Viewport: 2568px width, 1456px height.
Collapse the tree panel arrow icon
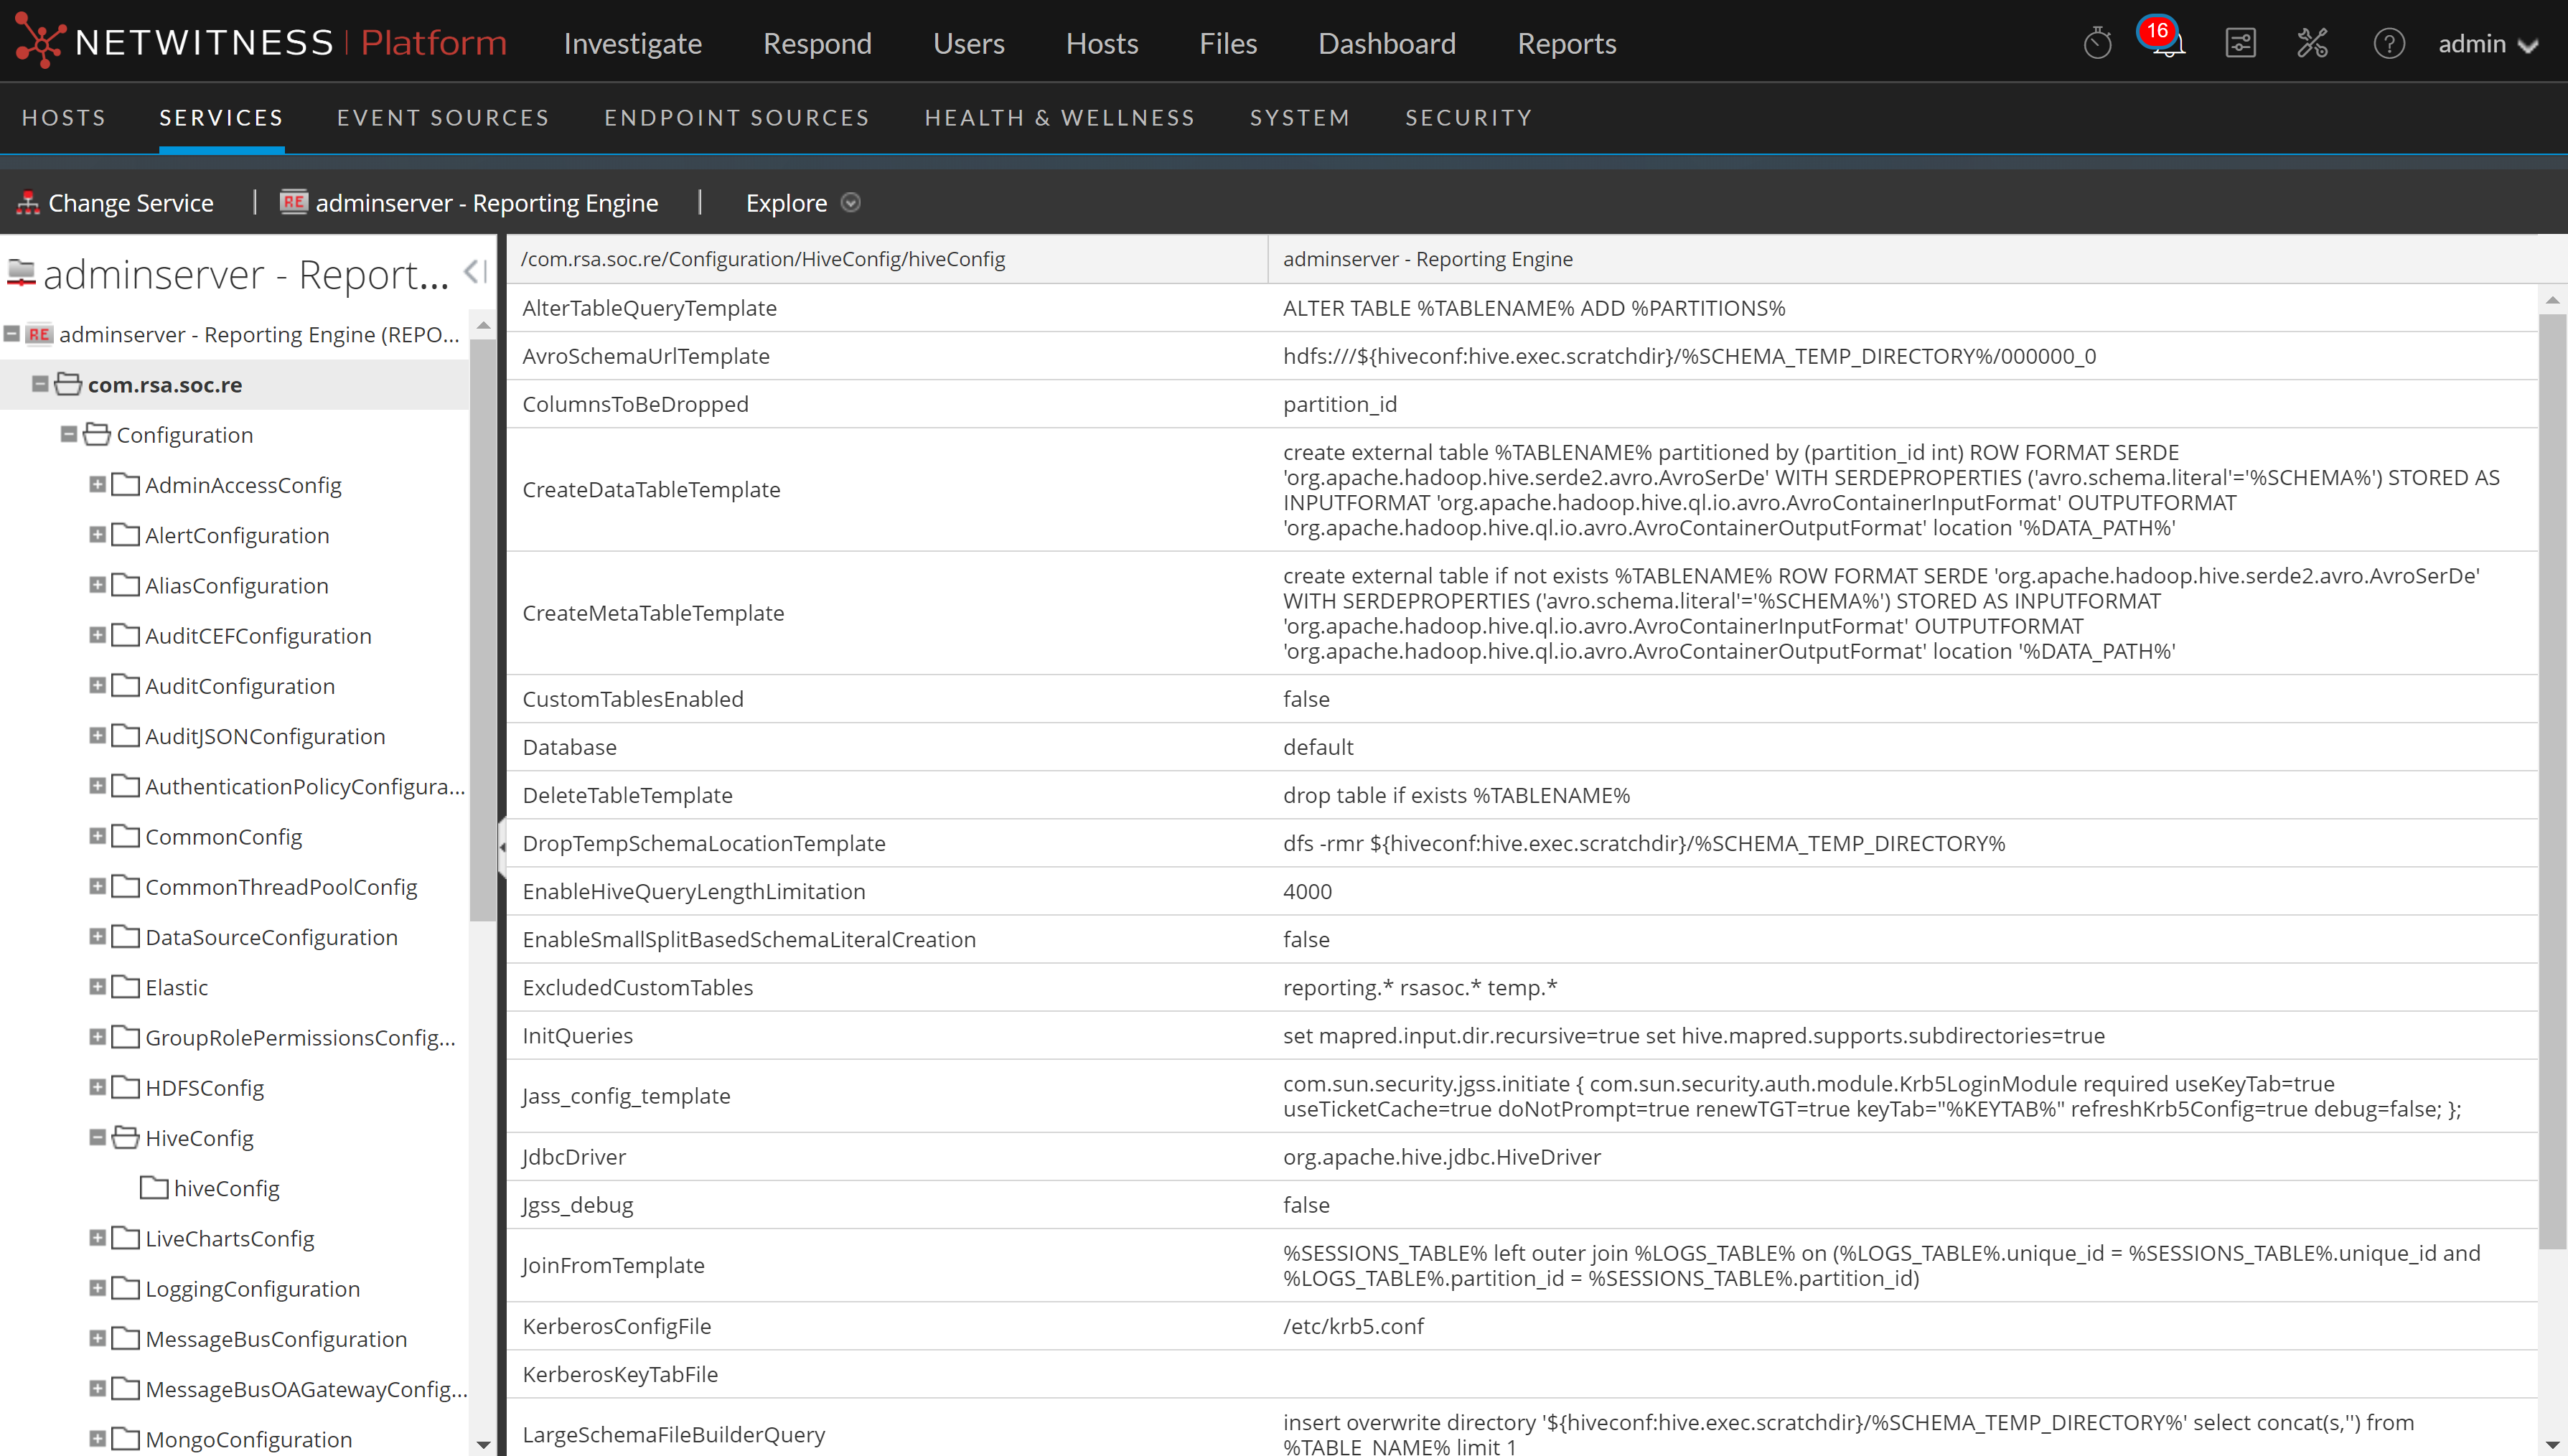475,271
